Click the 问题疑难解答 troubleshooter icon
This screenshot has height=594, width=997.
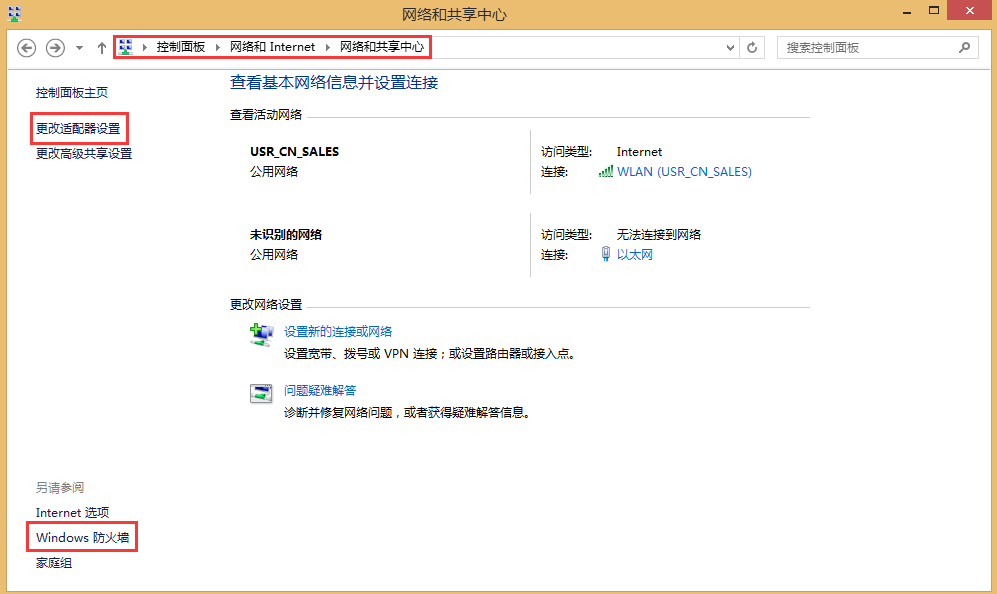coord(261,393)
